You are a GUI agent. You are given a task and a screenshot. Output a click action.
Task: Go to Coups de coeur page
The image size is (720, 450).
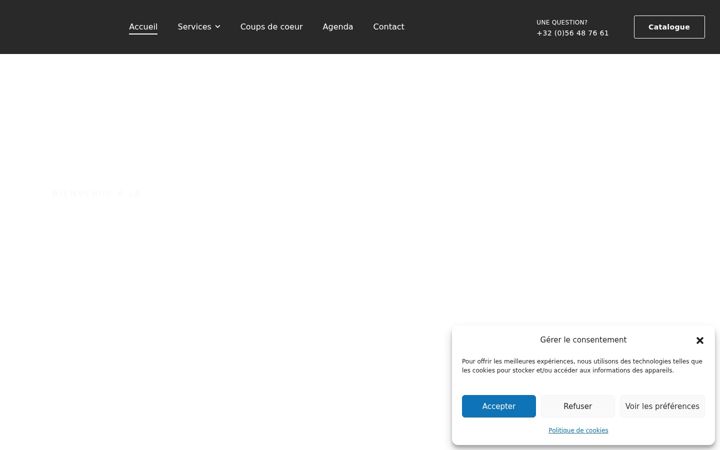point(271,27)
